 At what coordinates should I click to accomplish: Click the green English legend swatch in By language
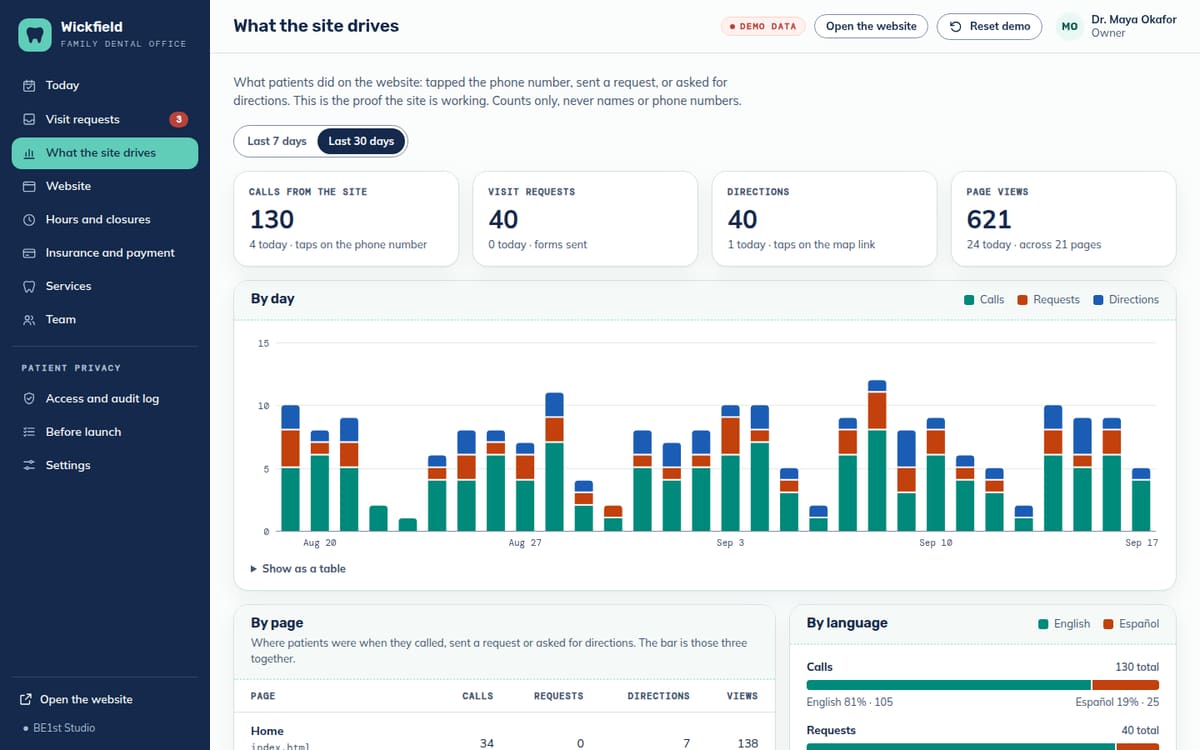[1043, 624]
